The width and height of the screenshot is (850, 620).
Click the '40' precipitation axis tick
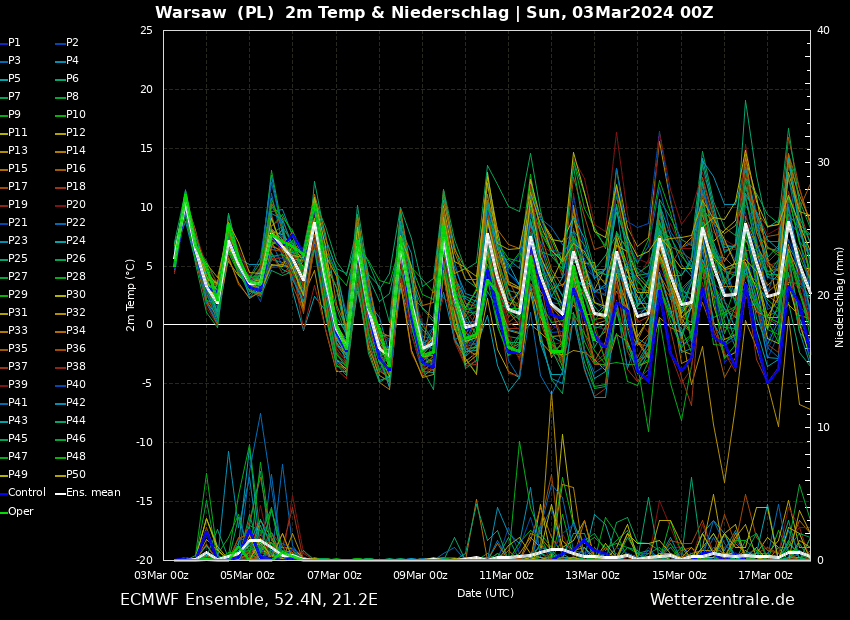[823, 30]
